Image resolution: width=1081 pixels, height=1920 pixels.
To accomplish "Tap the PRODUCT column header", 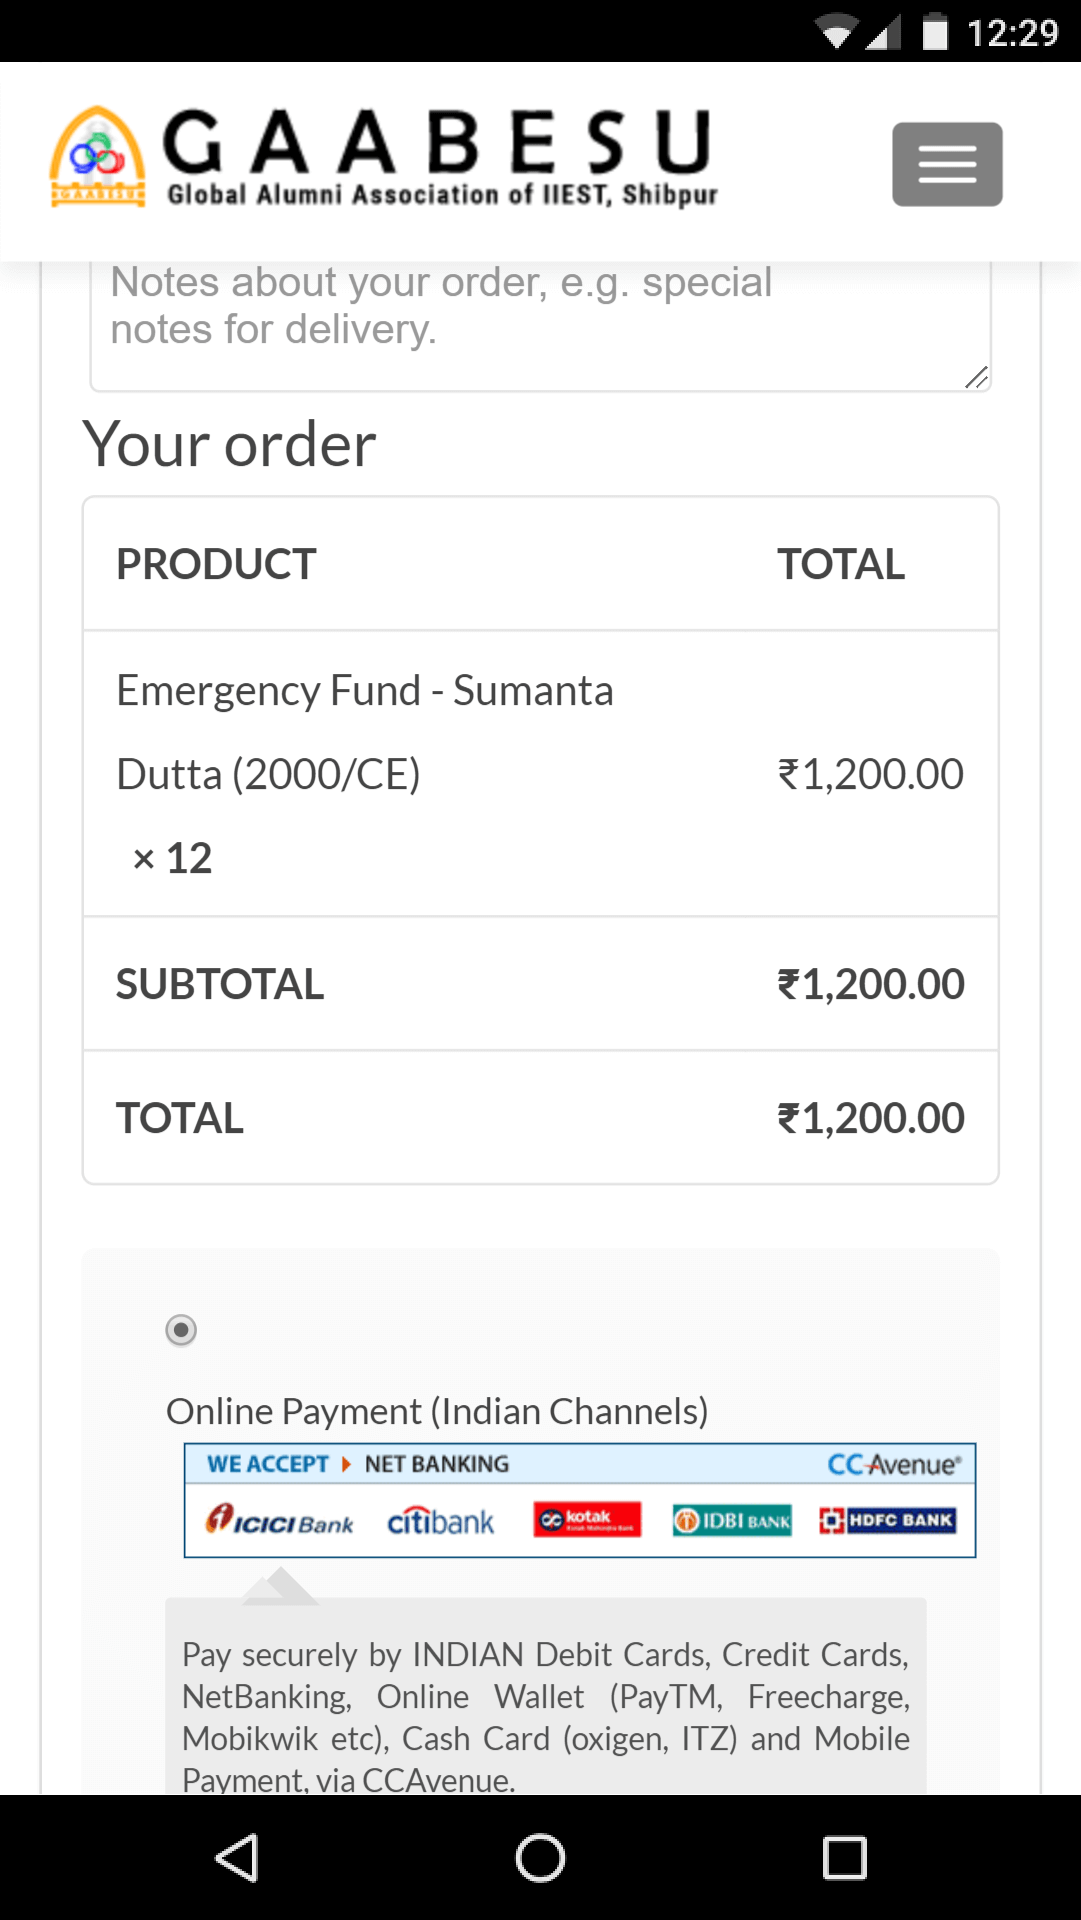I will [216, 564].
